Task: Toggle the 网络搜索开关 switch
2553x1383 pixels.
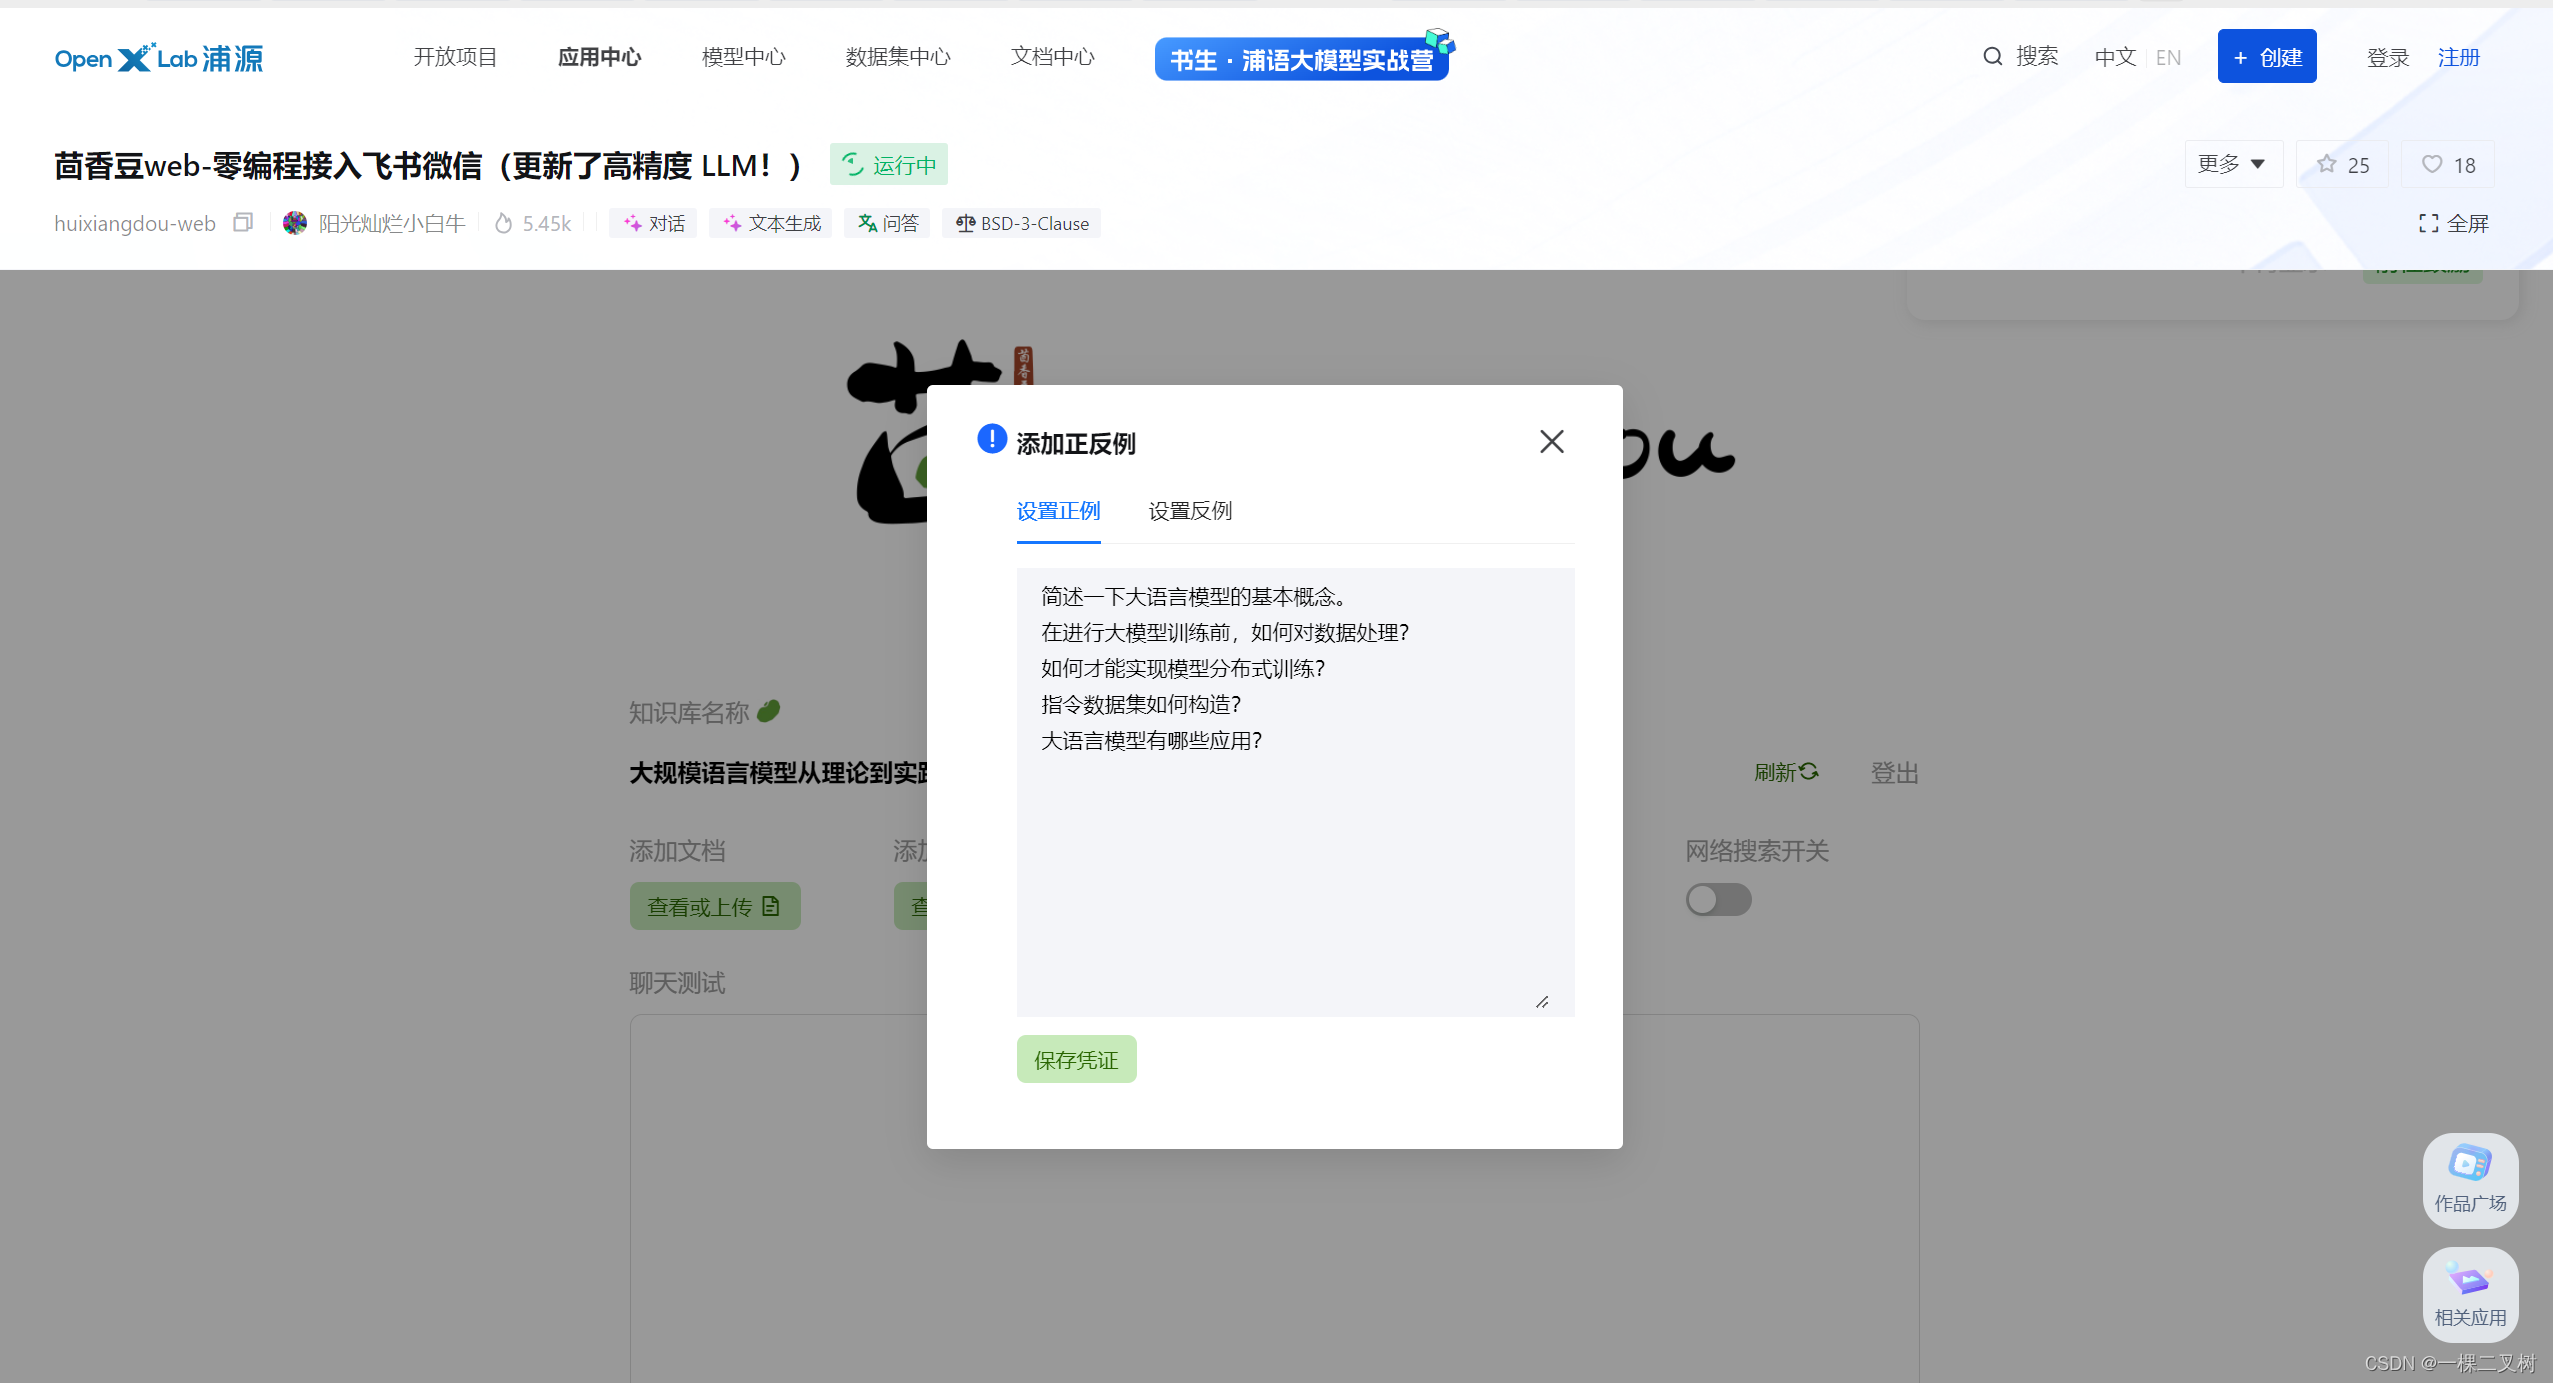Action: [x=1717, y=899]
